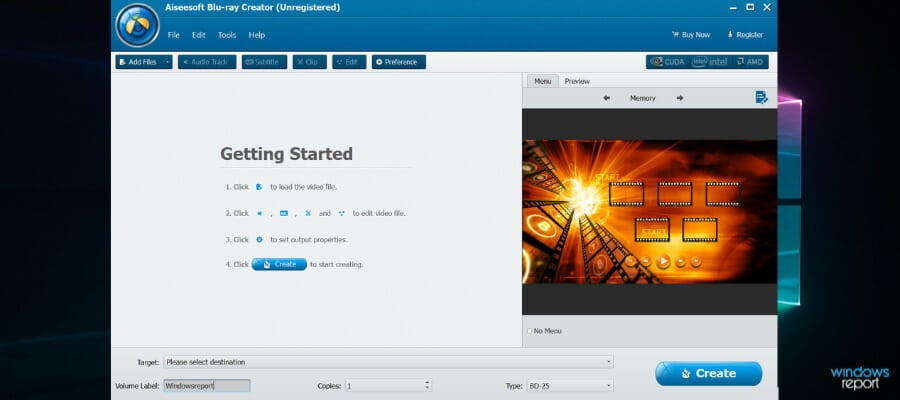Image resolution: width=900 pixels, height=400 pixels.
Task: Open the Target destination dropdown
Action: [x=389, y=362]
